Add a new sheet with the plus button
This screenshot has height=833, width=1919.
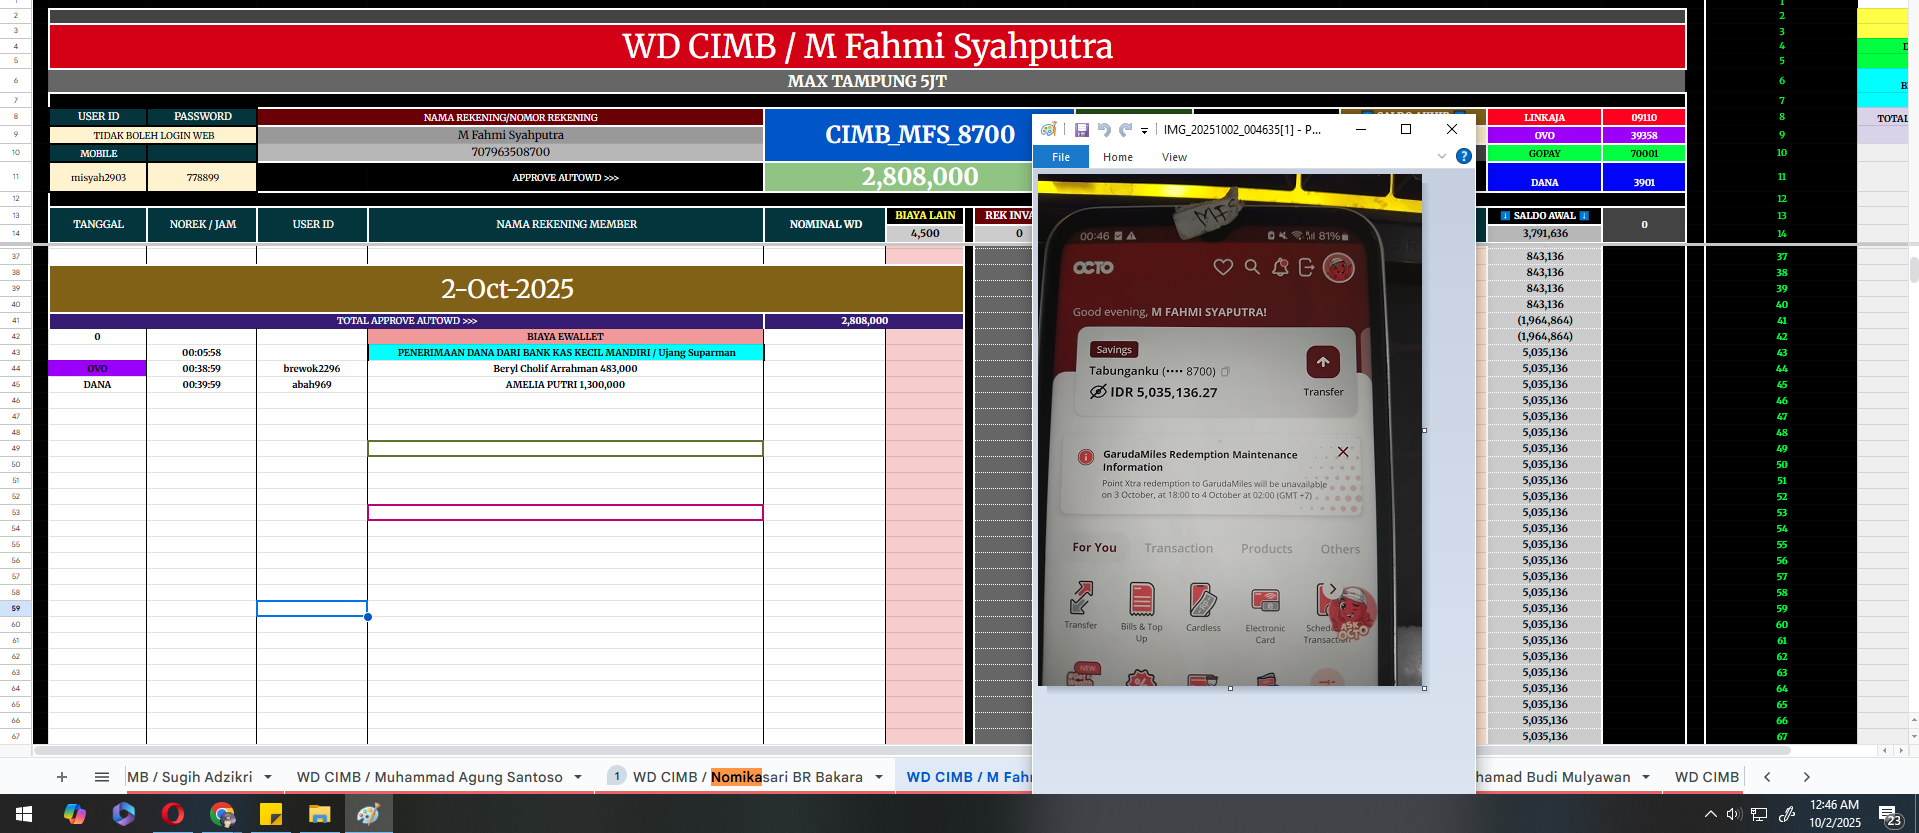[62, 777]
